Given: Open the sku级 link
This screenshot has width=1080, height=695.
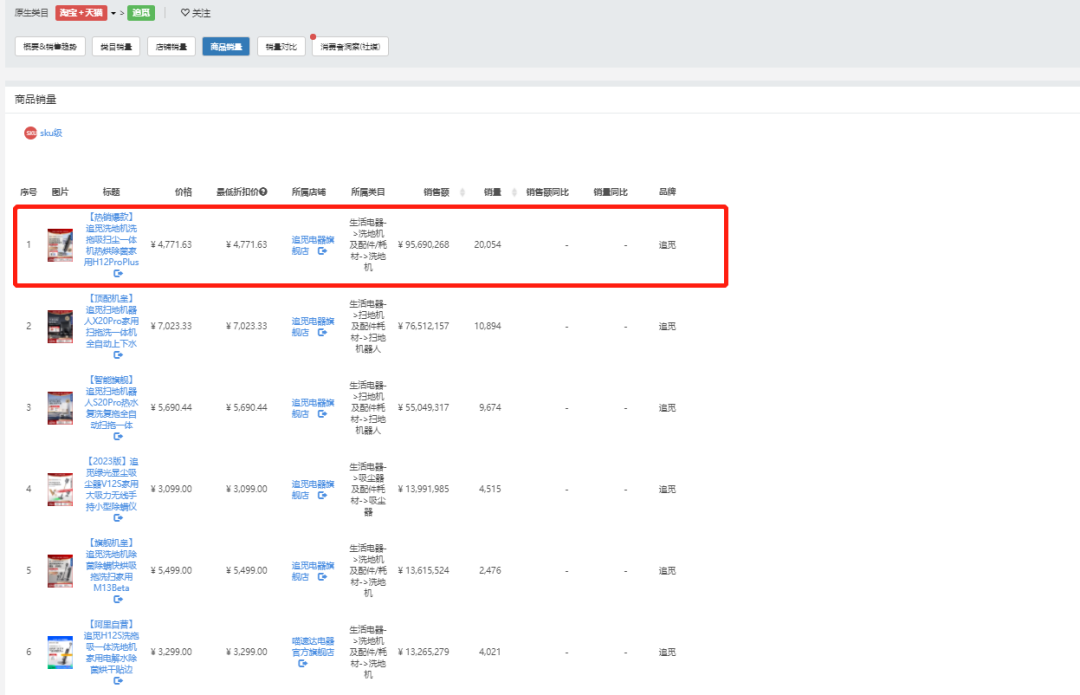Looking at the screenshot, I should [x=51, y=133].
